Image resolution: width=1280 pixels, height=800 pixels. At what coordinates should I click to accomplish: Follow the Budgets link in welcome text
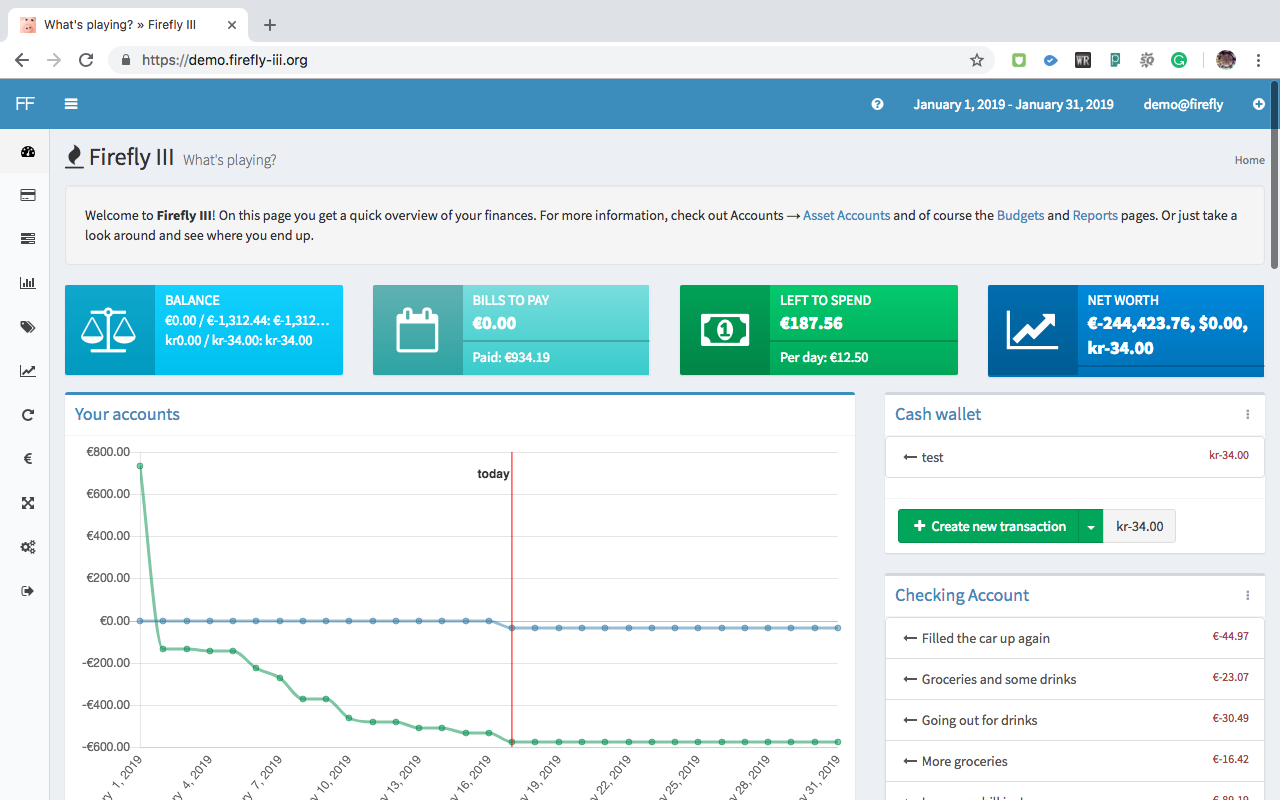click(1020, 215)
